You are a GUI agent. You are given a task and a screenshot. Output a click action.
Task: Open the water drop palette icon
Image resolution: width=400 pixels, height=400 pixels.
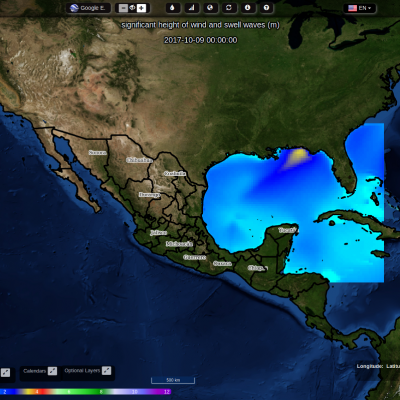(x=172, y=8)
